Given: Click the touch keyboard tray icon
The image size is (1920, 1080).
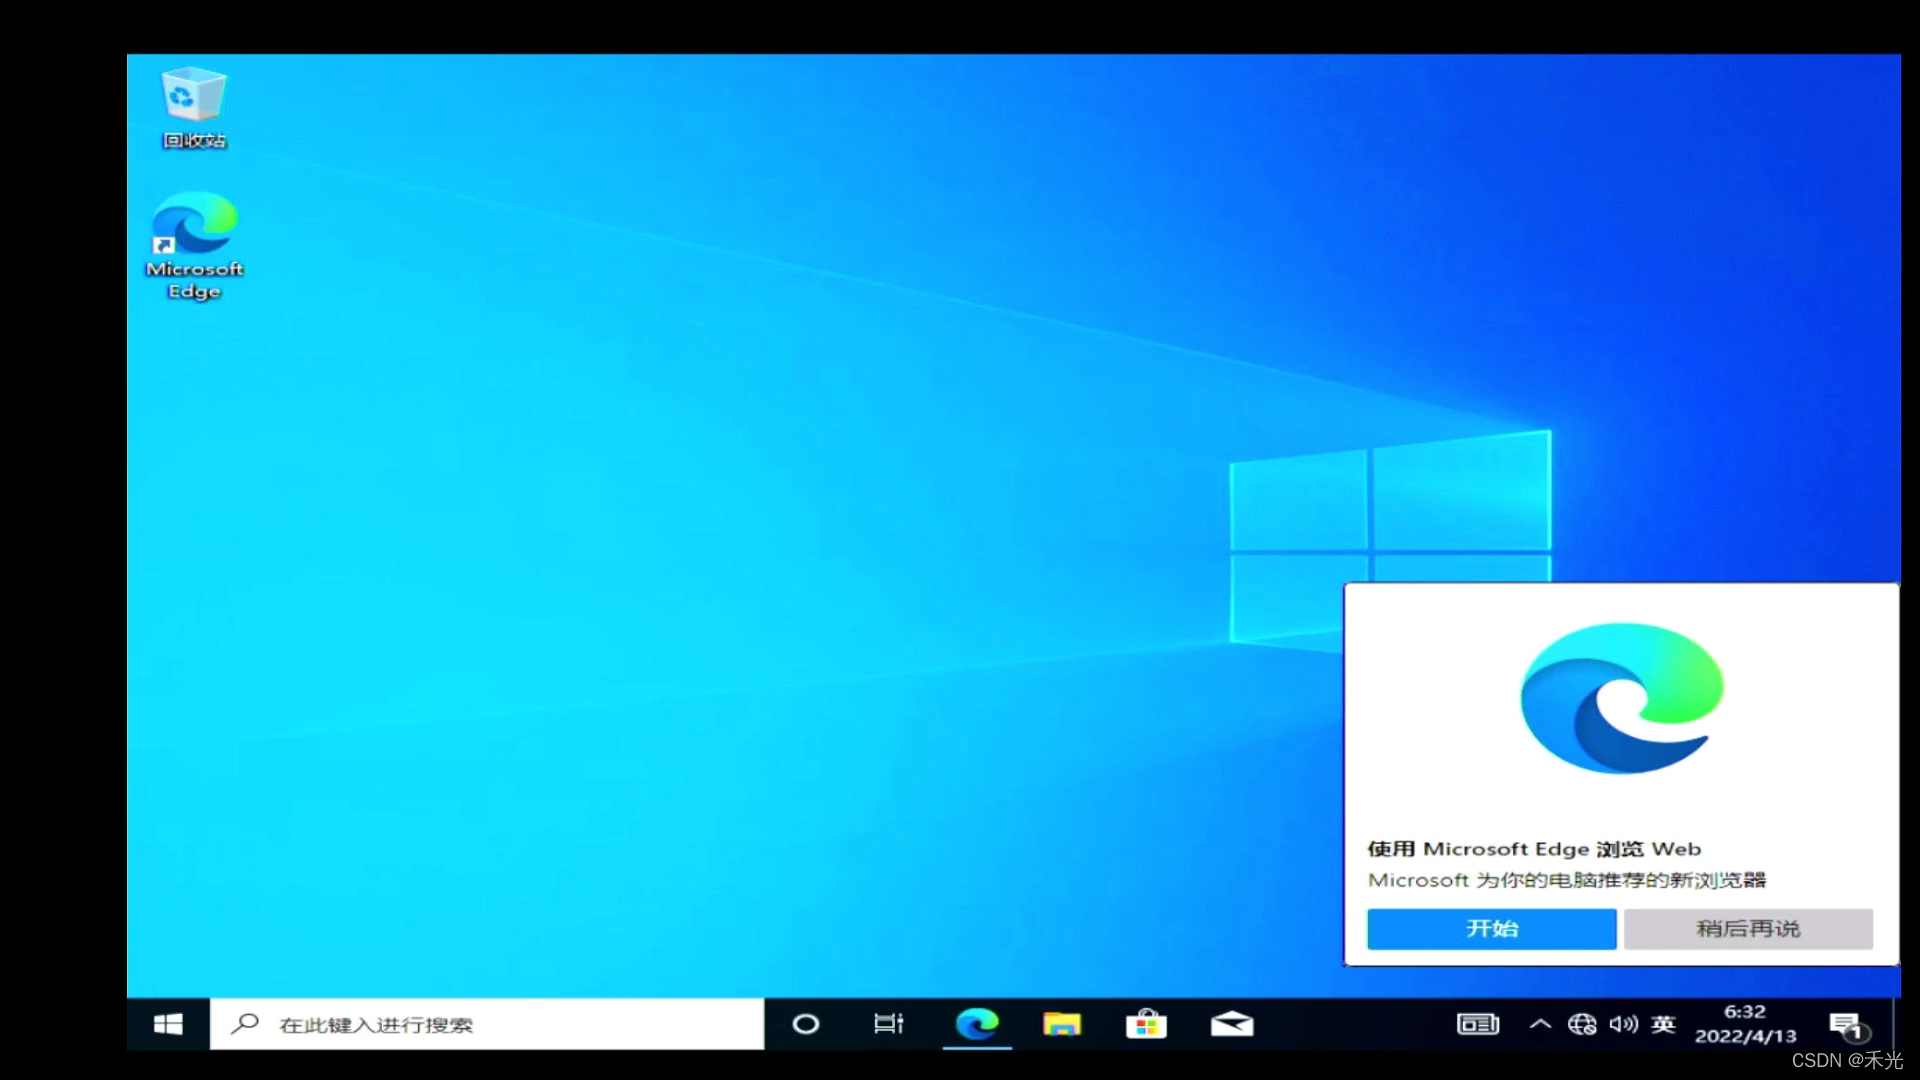Looking at the screenshot, I should pyautogui.click(x=1478, y=1024).
